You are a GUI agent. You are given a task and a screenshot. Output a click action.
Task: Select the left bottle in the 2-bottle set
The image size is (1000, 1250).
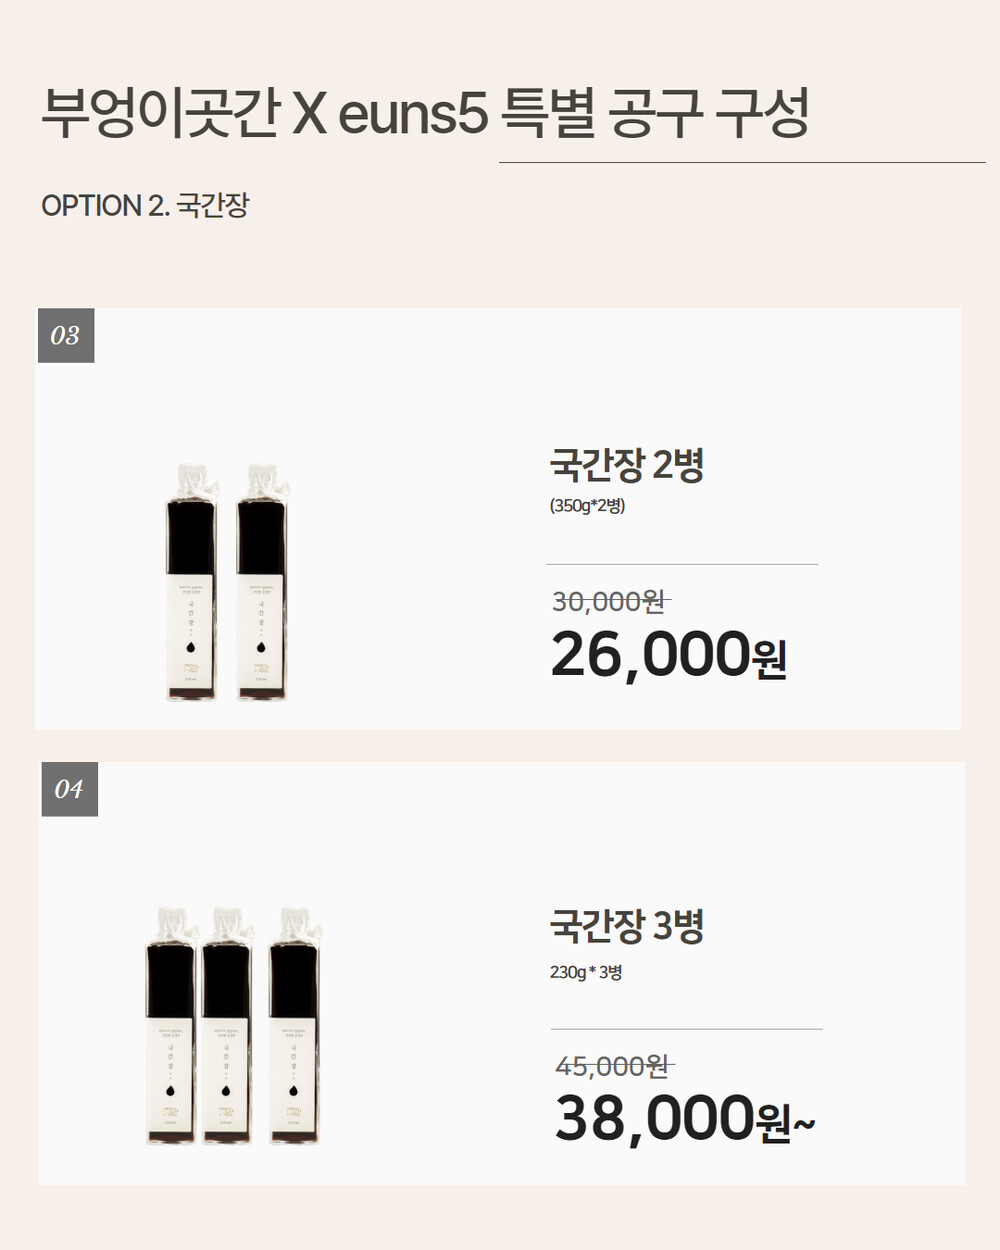190,585
